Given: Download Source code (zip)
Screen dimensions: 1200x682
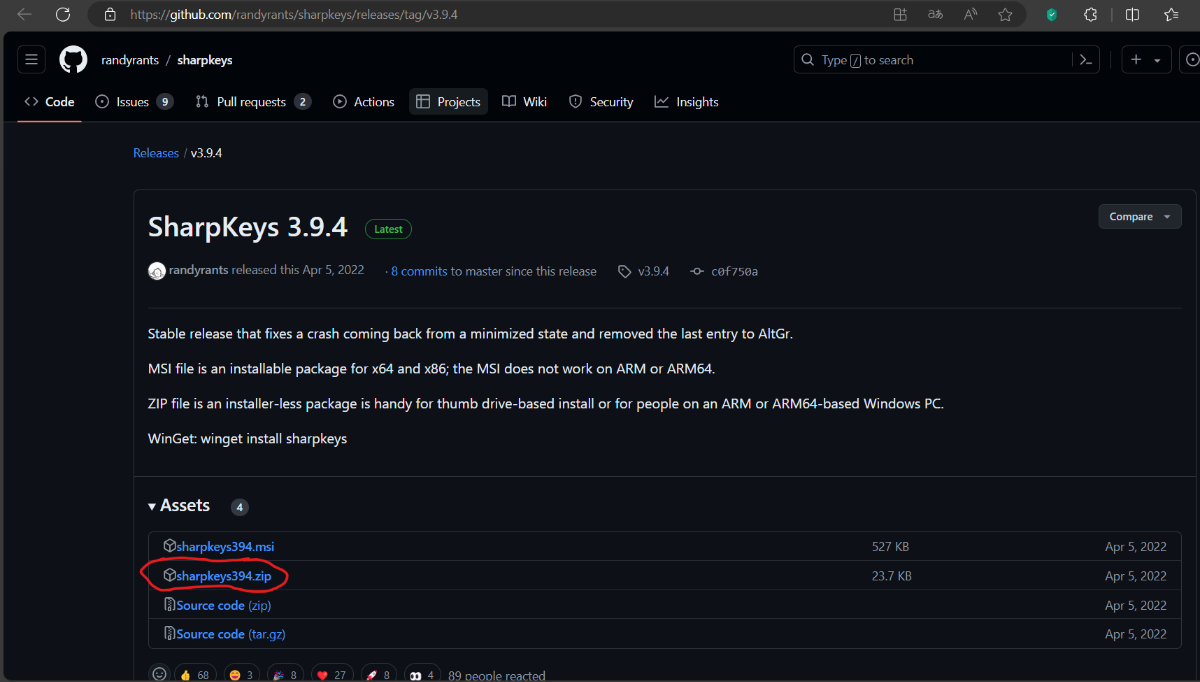Looking at the screenshot, I should [x=224, y=605].
